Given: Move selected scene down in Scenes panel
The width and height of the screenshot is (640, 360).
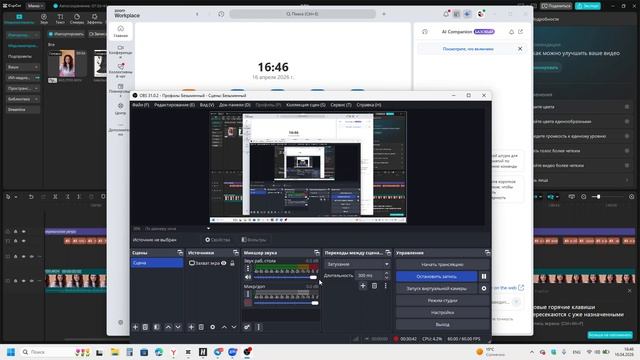Looking at the screenshot, I should [178, 327].
